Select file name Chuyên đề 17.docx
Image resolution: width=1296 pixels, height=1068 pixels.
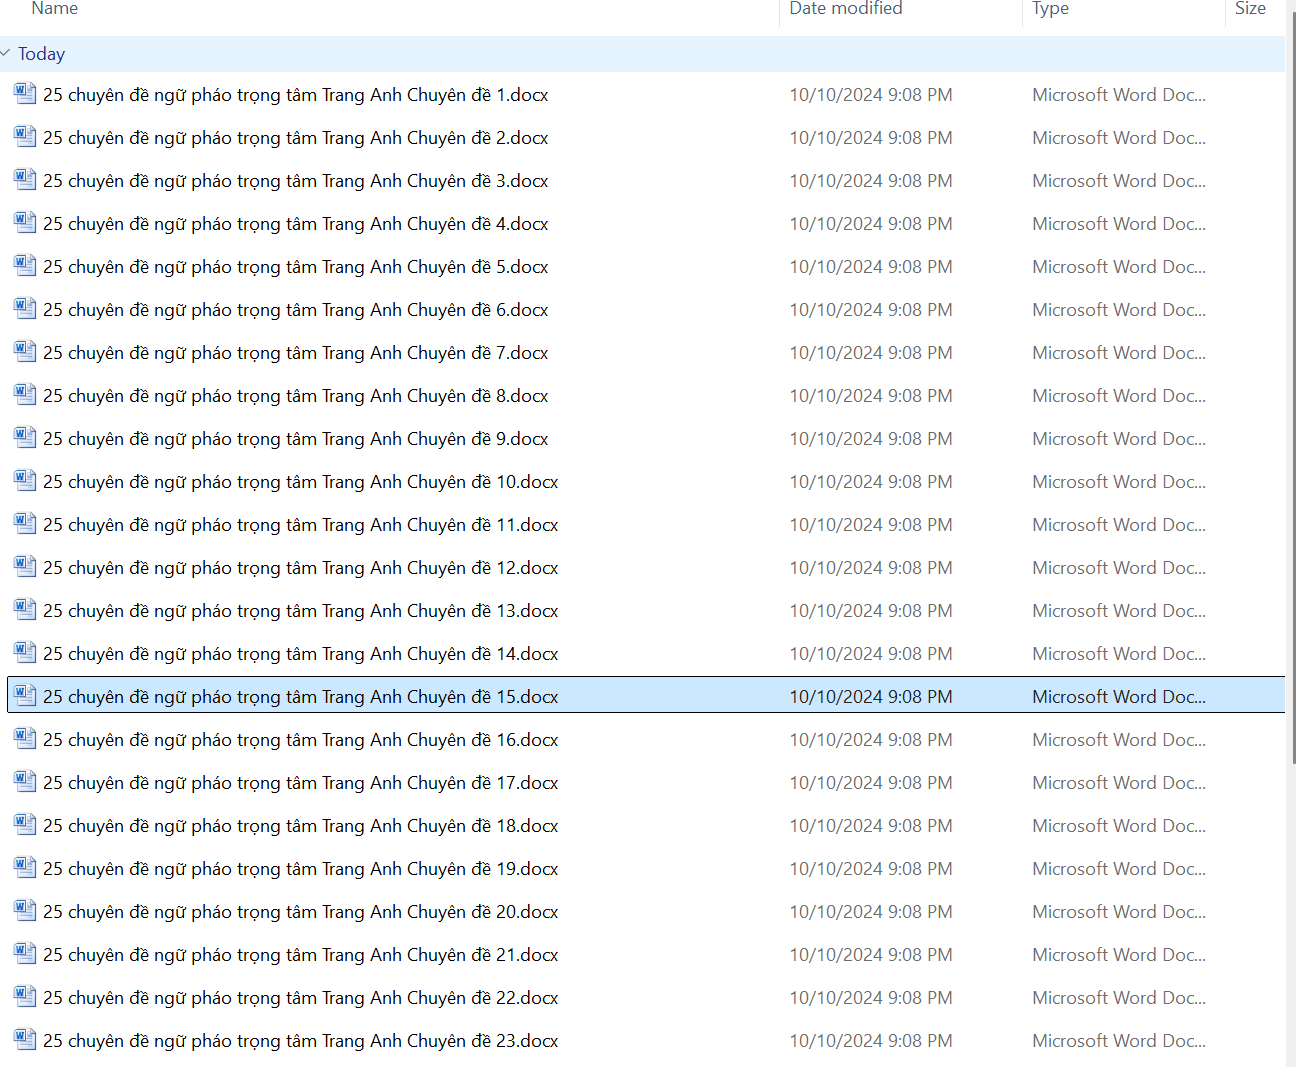[301, 783]
